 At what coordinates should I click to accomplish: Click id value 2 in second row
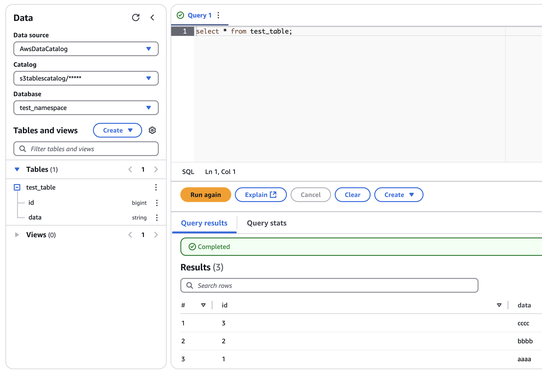click(223, 341)
